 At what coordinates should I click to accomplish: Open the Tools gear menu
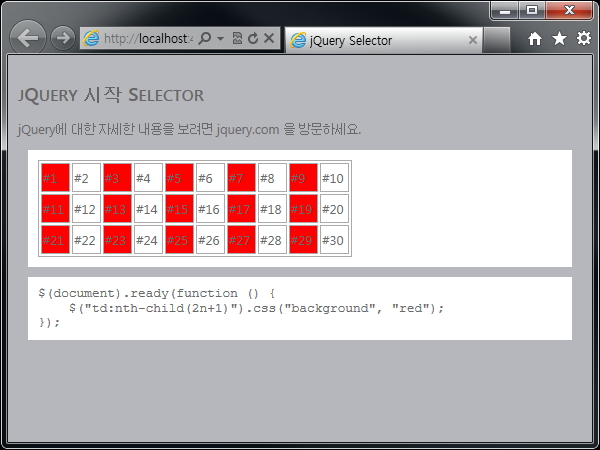pyautogui.click(x=584, y=38)
